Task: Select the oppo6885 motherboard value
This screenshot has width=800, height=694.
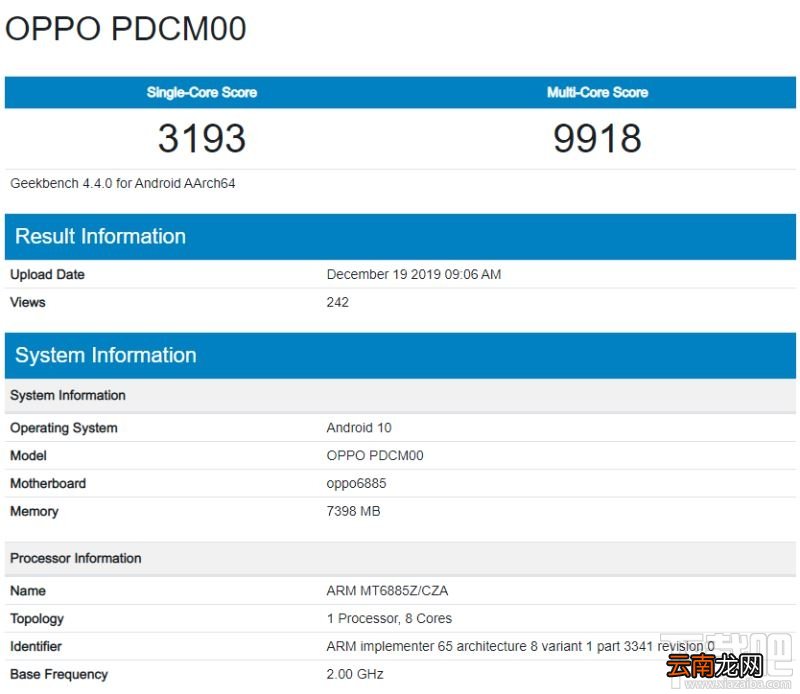Action: (356, 484)
